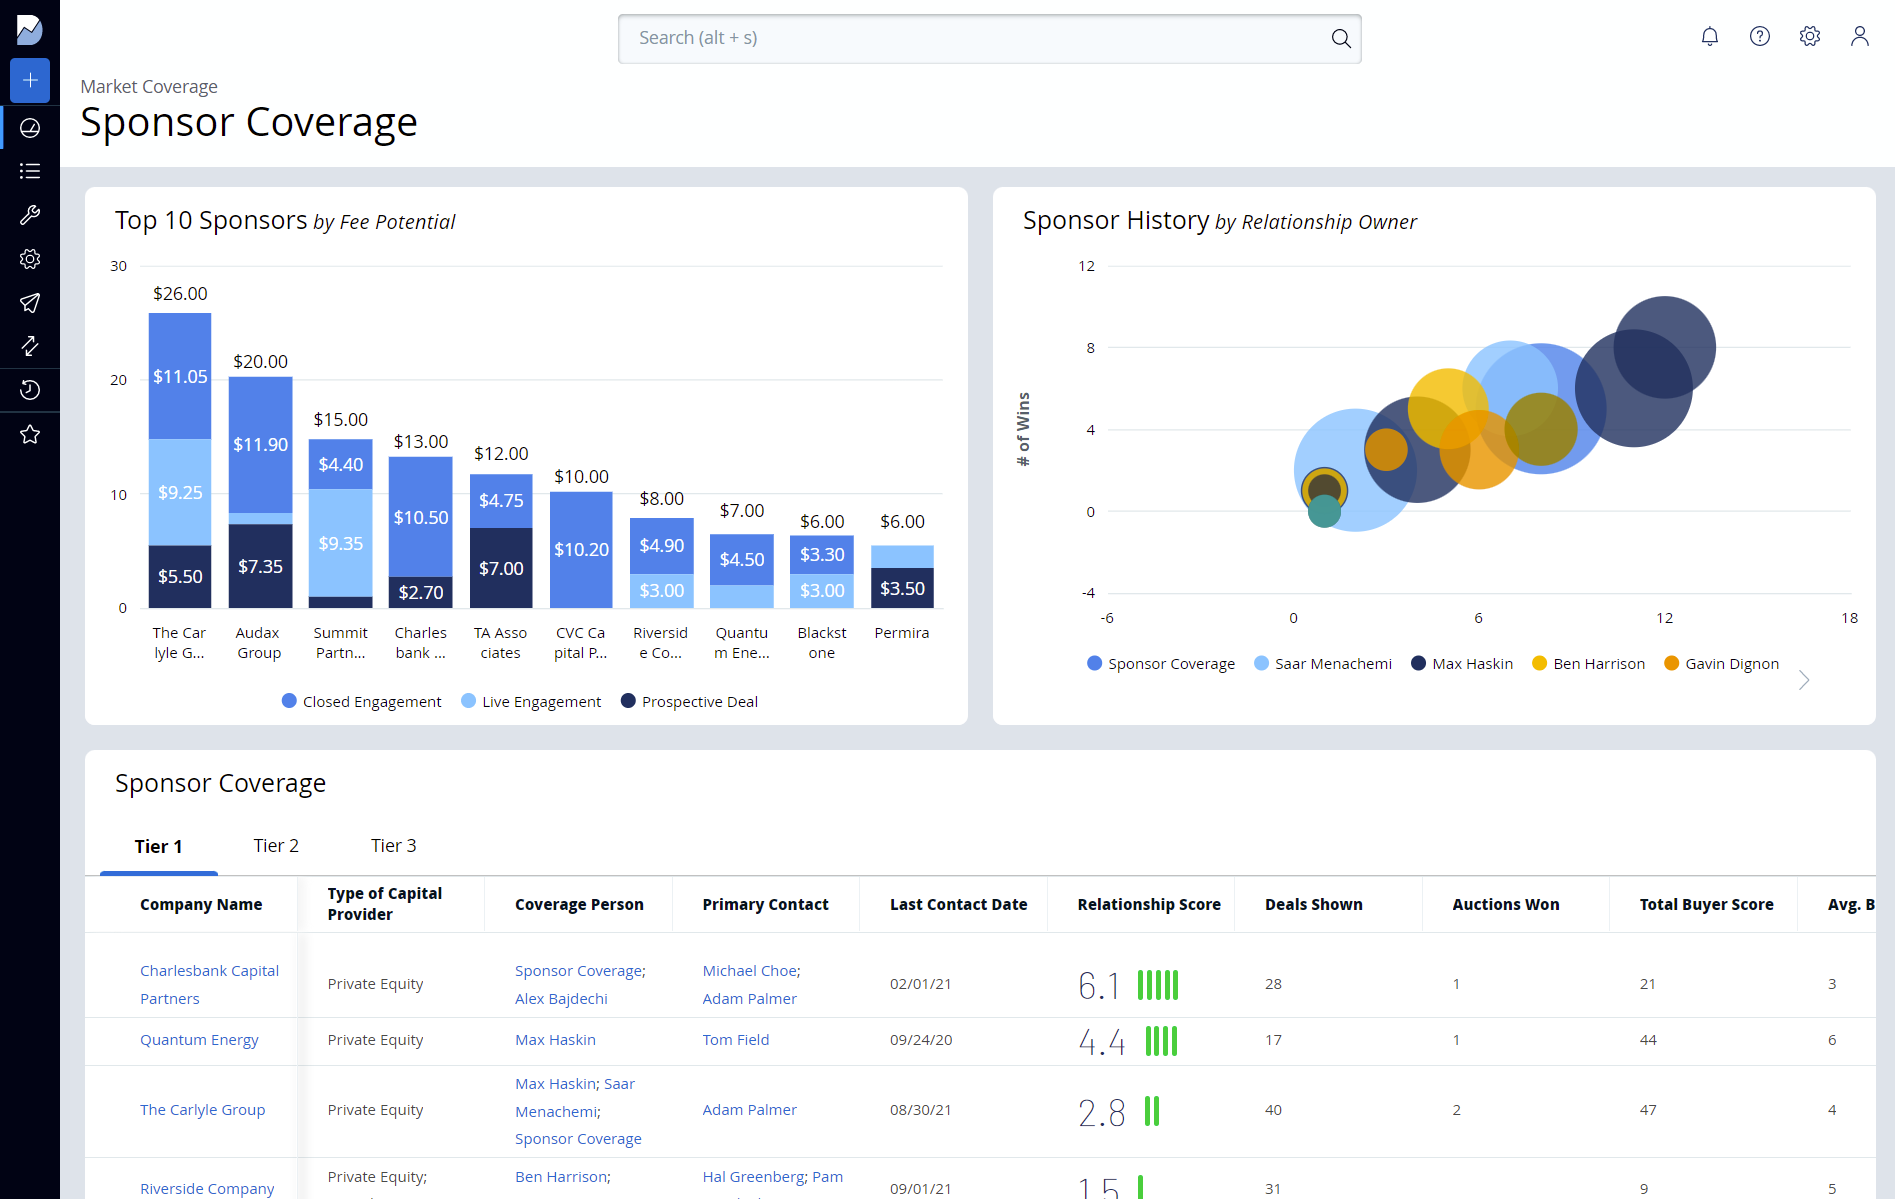This screenshot has width=1895, height=1199.
Task: Click the 6.1 relationship score value
Action: [1099, 986]
